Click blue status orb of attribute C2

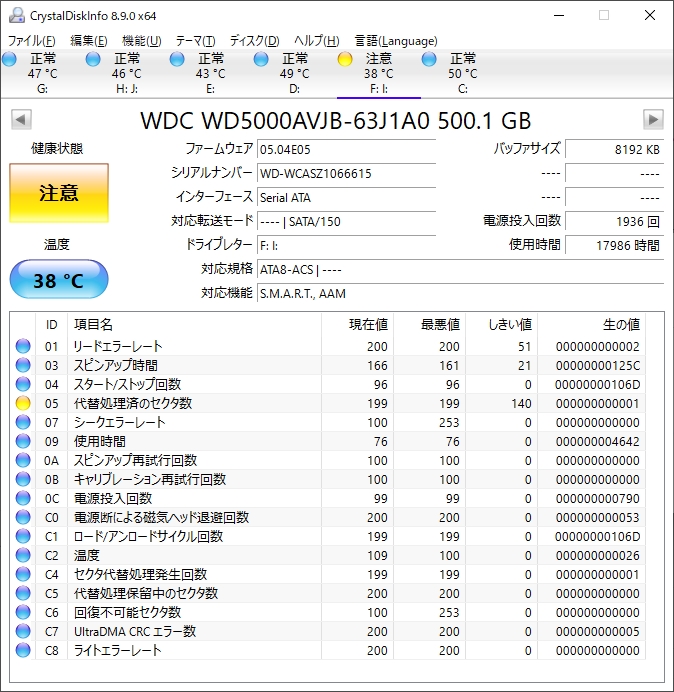click(x=23, y=555)
